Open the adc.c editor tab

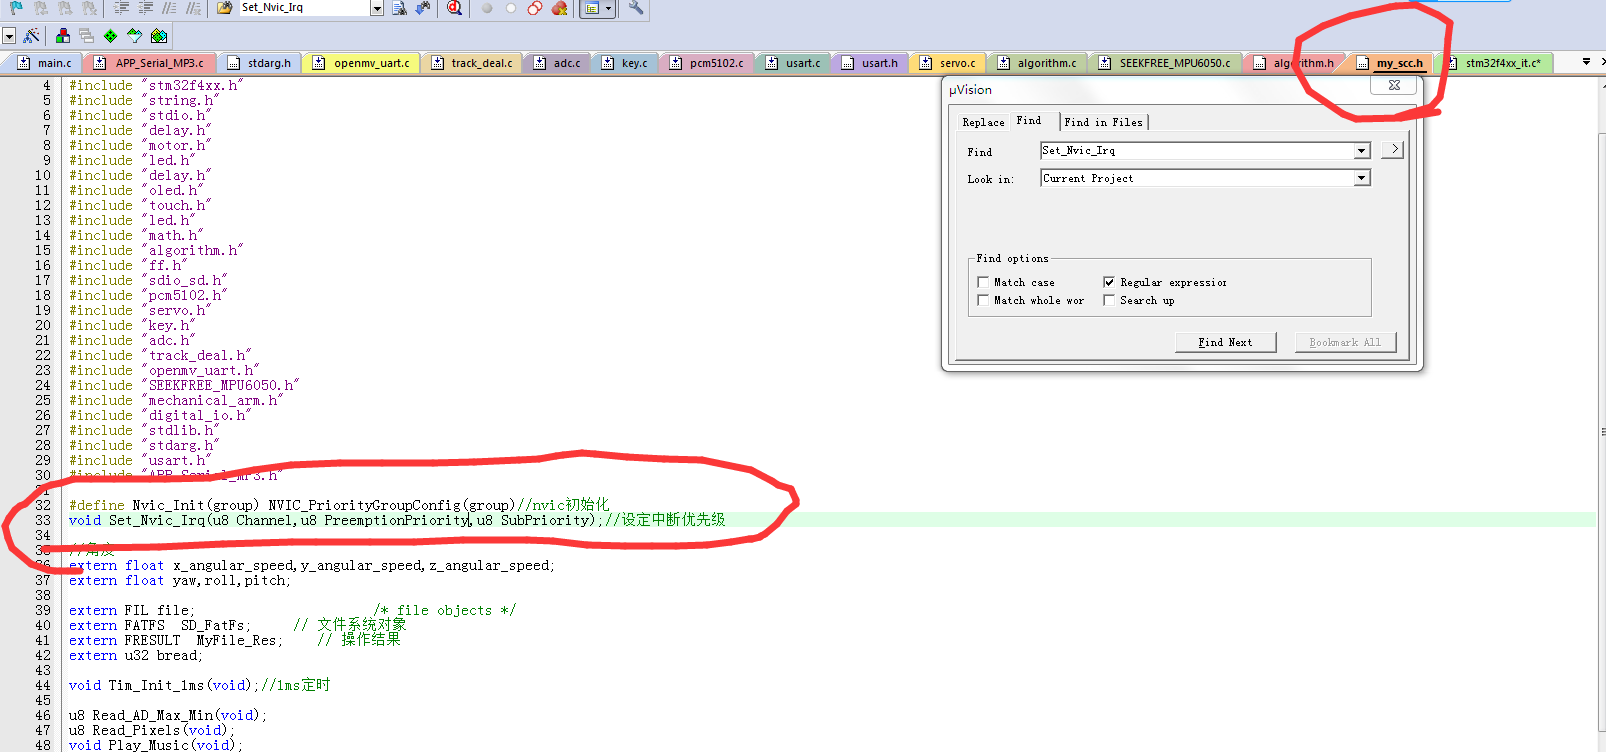click(557, 63)
